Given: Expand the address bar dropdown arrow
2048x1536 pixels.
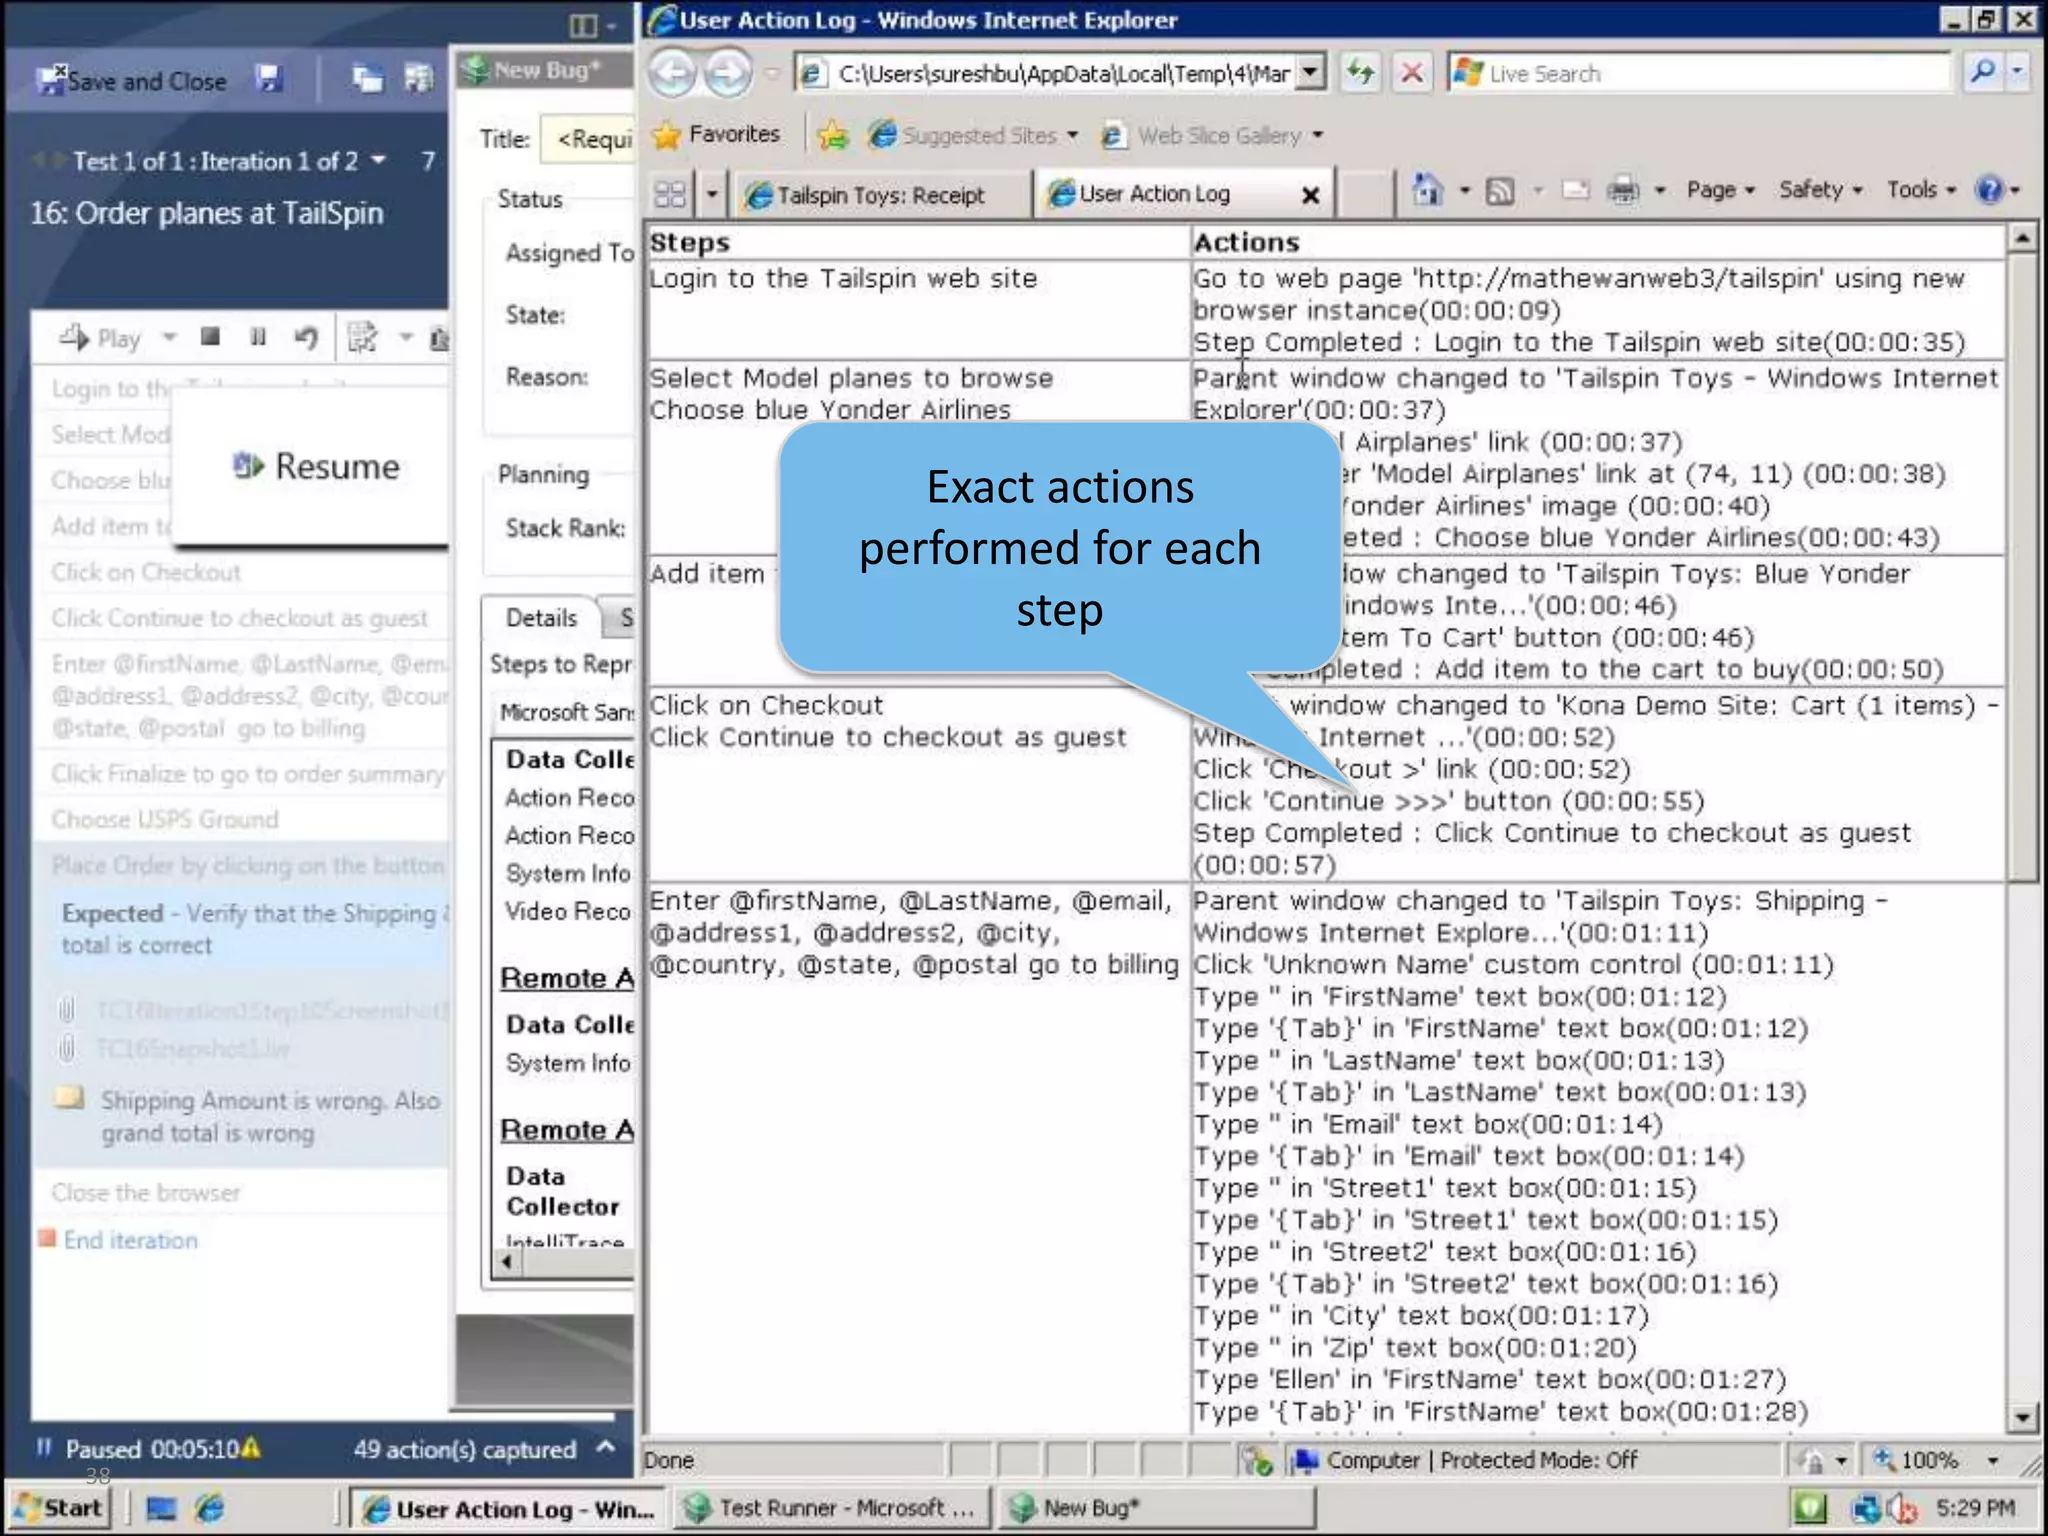Looking at the screenshot, I should 1311,73.
